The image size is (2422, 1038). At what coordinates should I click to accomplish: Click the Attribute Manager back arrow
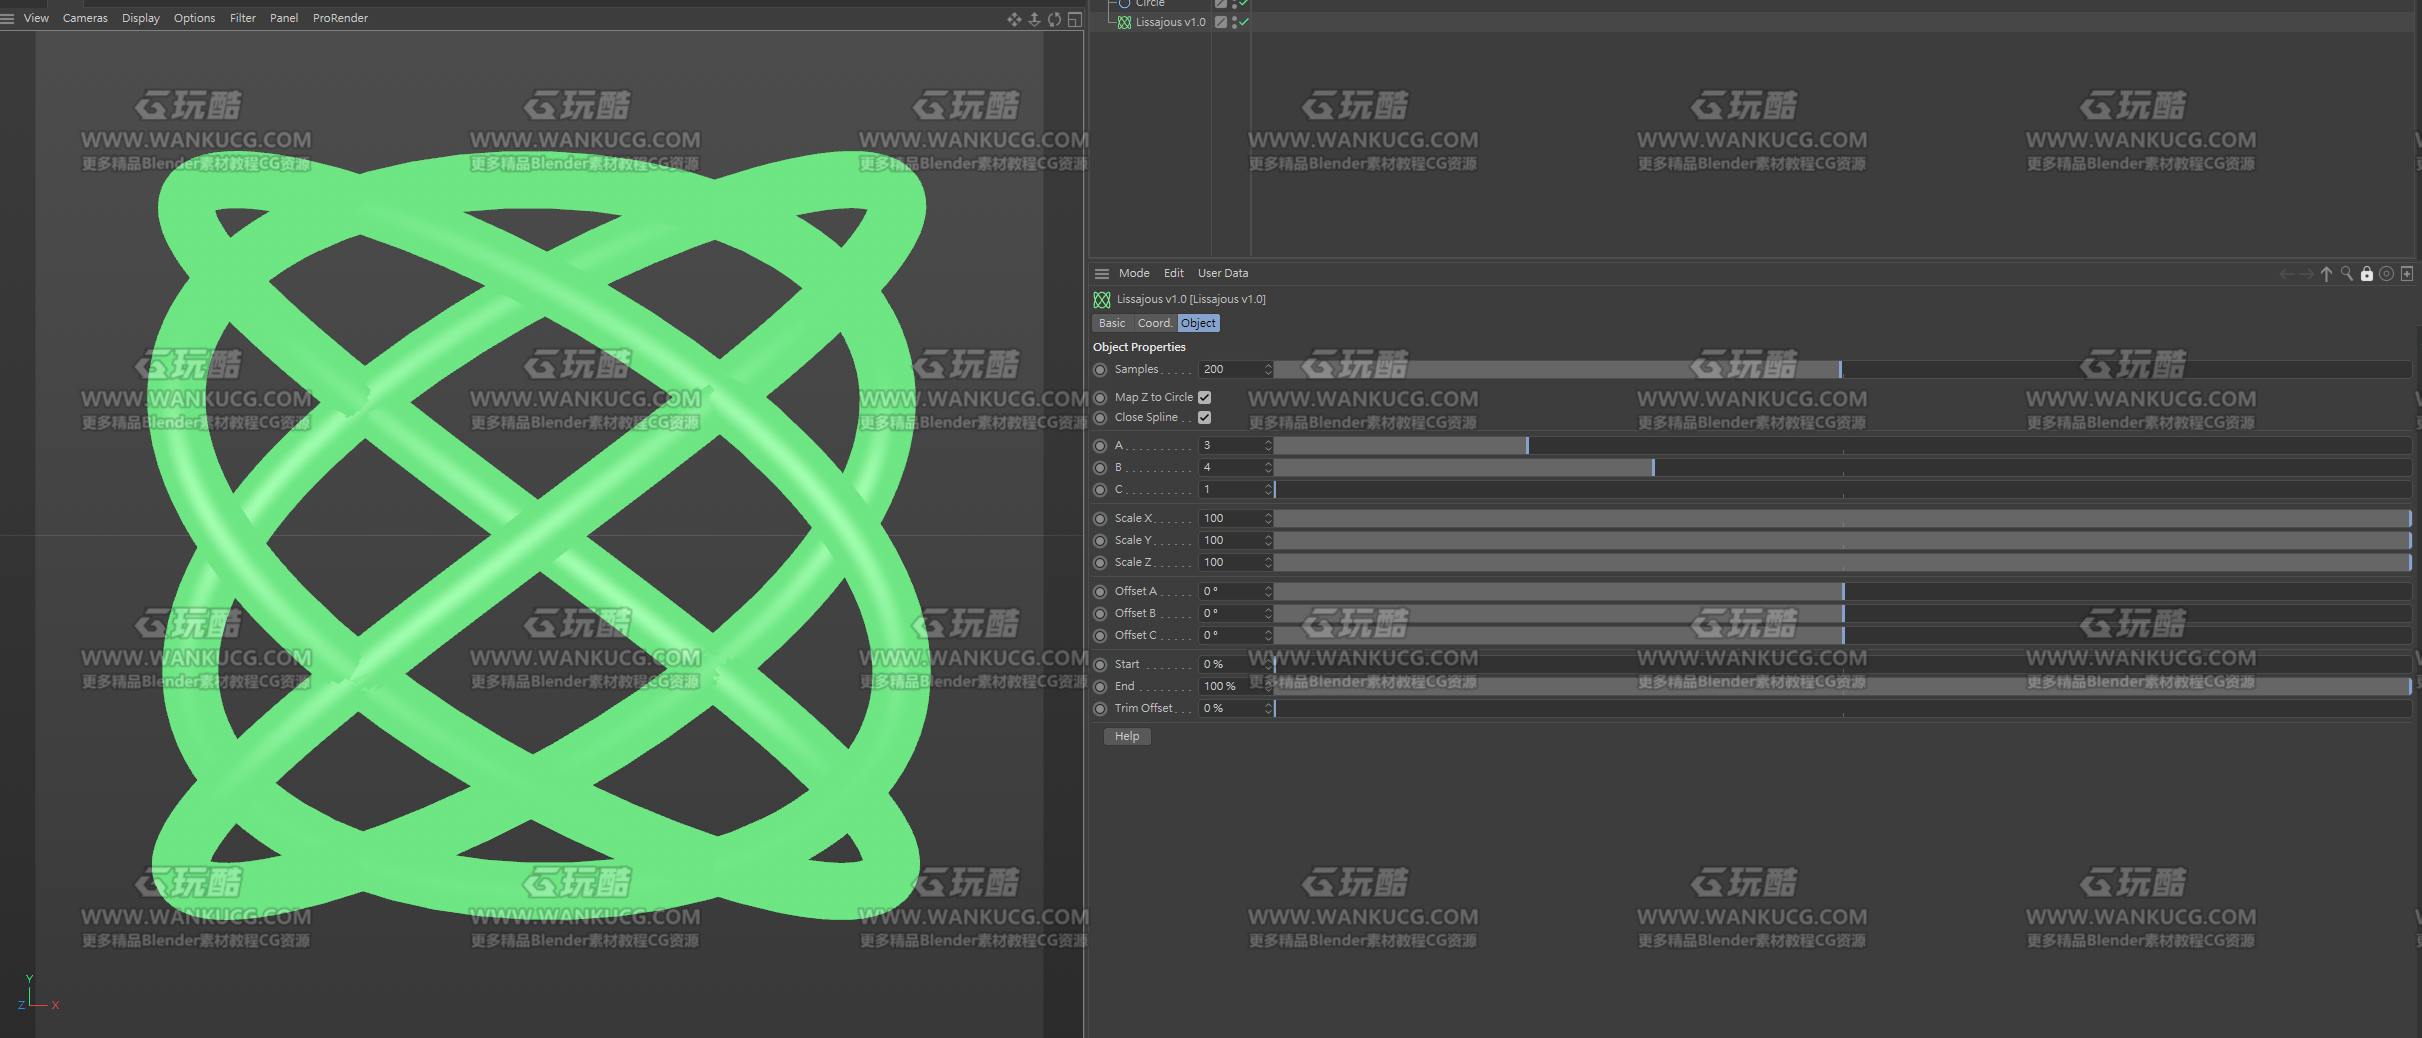point(2287,273)
